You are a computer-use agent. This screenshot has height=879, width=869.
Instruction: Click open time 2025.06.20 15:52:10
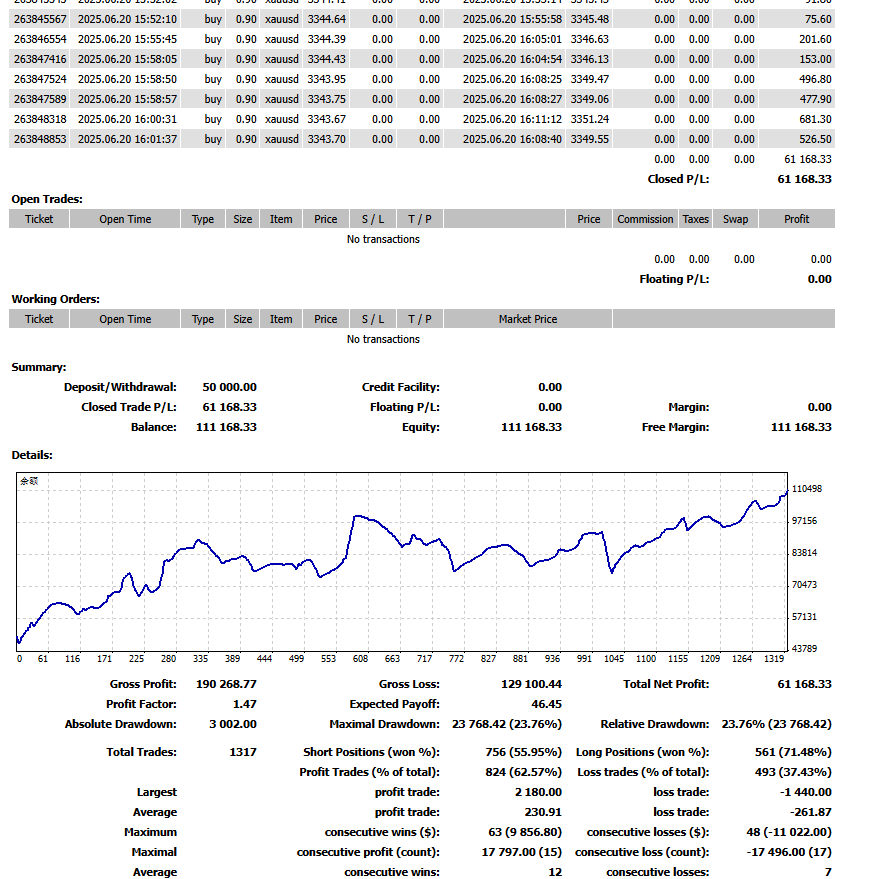click(x=127, y=19)
